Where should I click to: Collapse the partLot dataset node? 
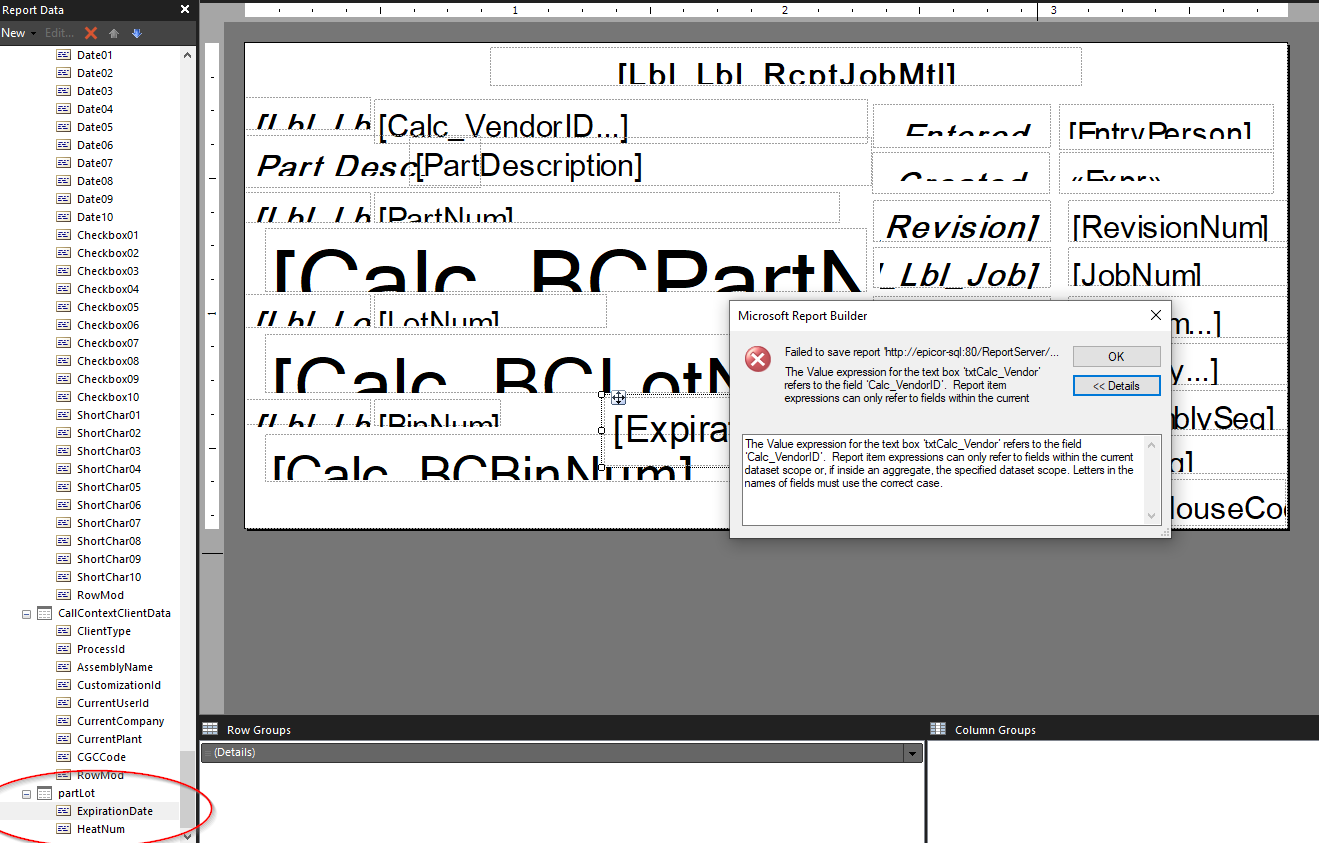click(x=27, y=793)
